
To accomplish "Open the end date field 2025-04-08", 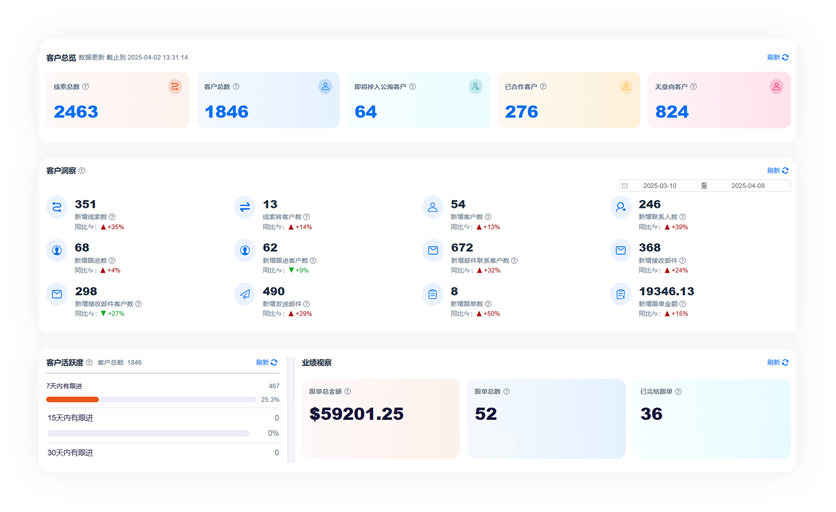I will (x=746, y=186).
